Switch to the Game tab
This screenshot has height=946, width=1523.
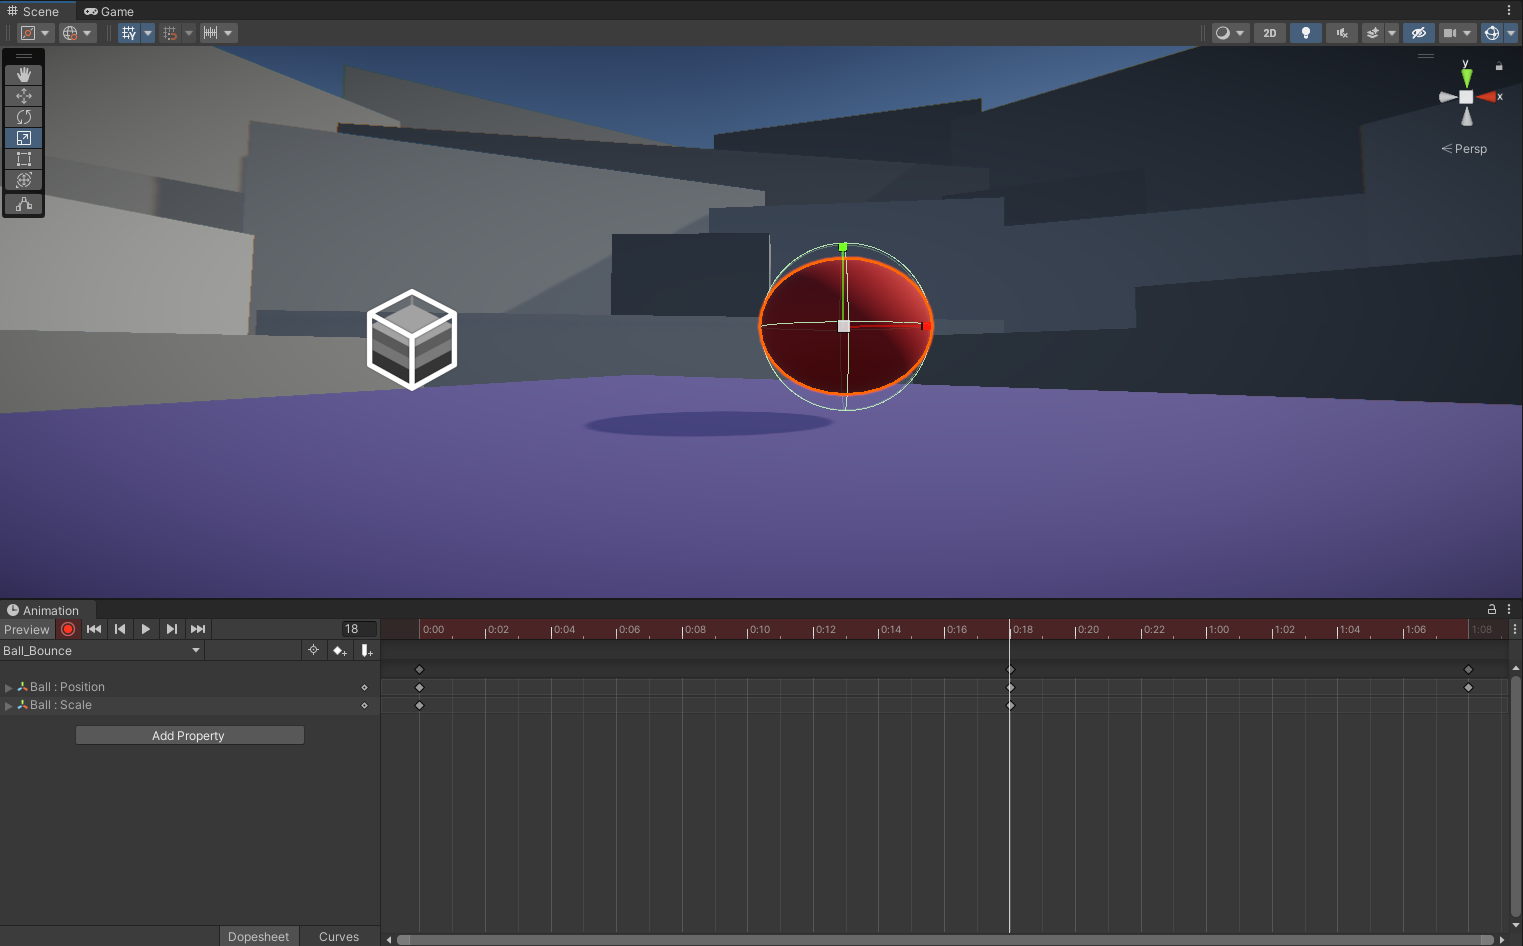point(109,12)
